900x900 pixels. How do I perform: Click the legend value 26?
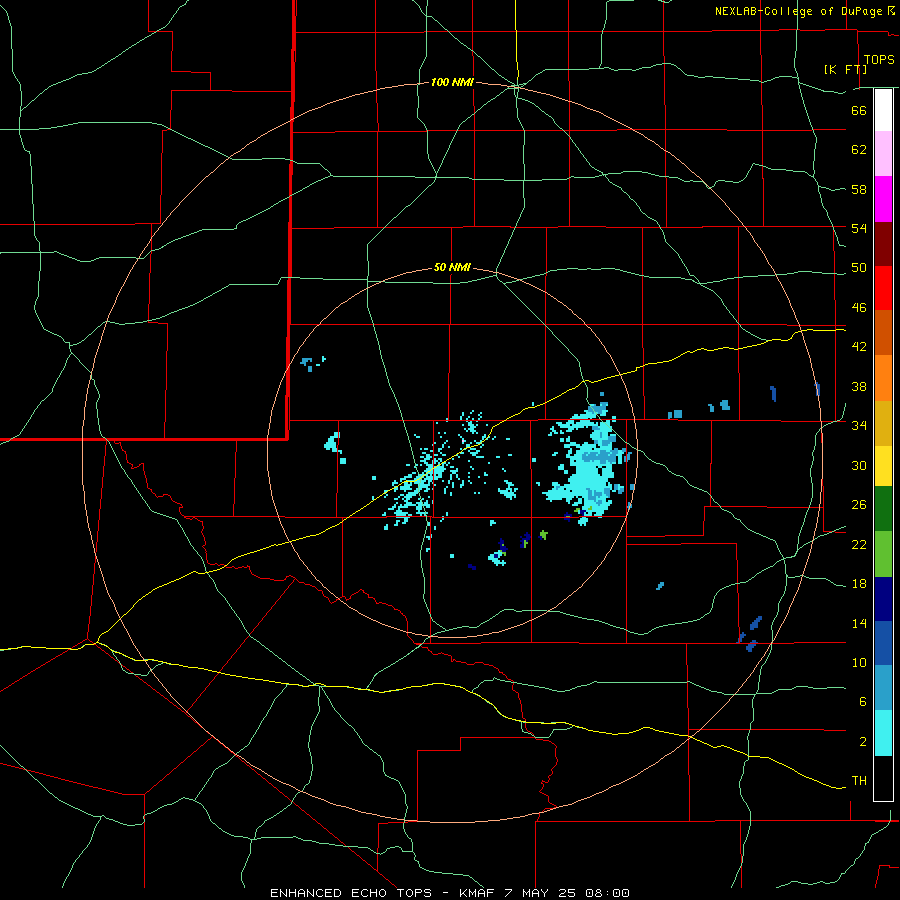click(x=859, y=505)
